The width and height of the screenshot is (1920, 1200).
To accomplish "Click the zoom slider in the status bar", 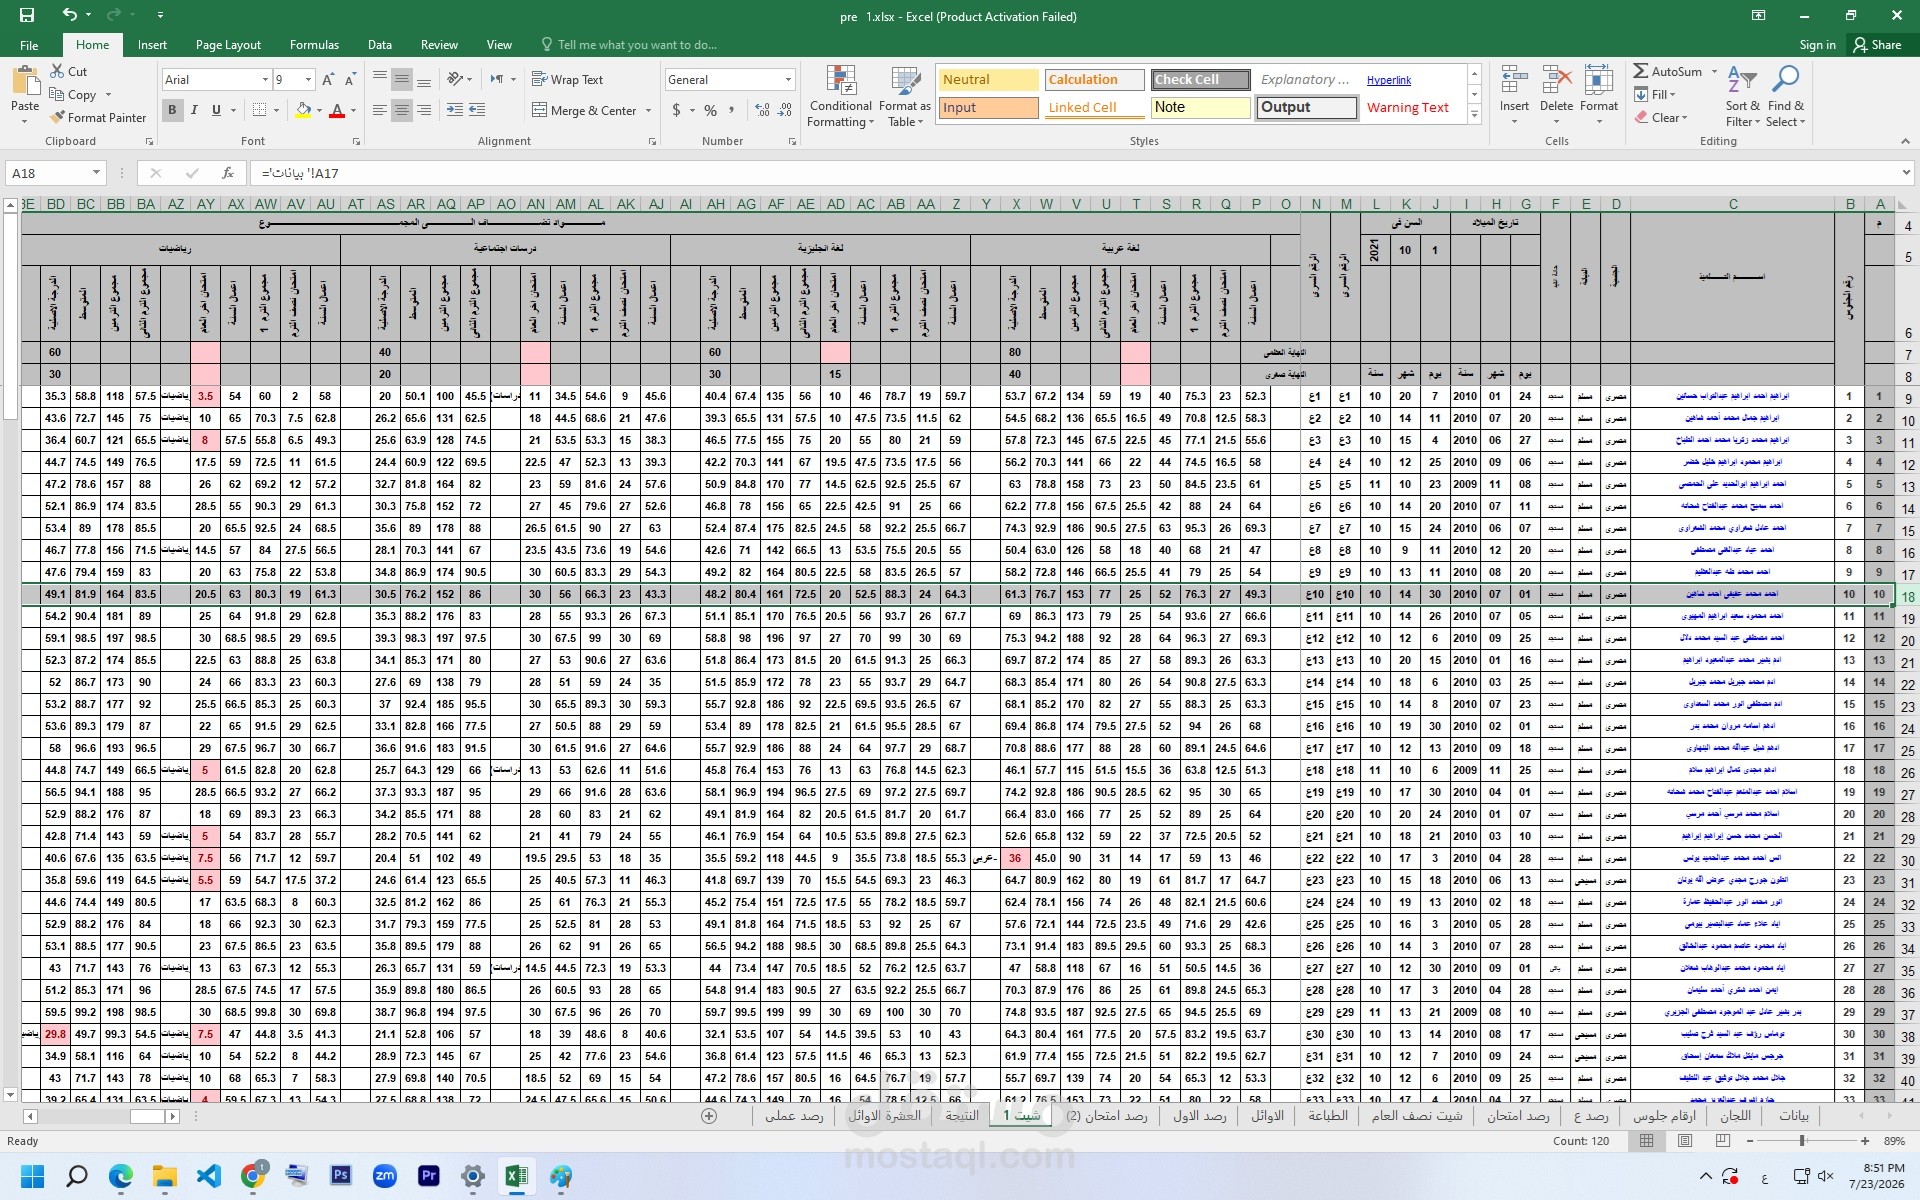I will 1802,1141.
